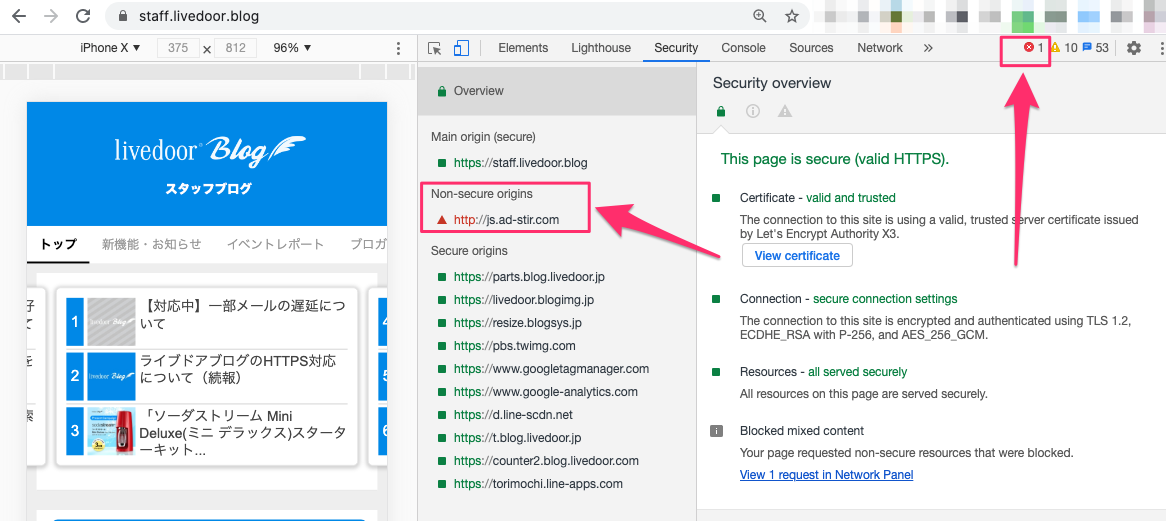Show more DevTools tabs chevron
The width and height of the screenshot is (1166, 521).
pyautogui.click(x=928, y=48)
